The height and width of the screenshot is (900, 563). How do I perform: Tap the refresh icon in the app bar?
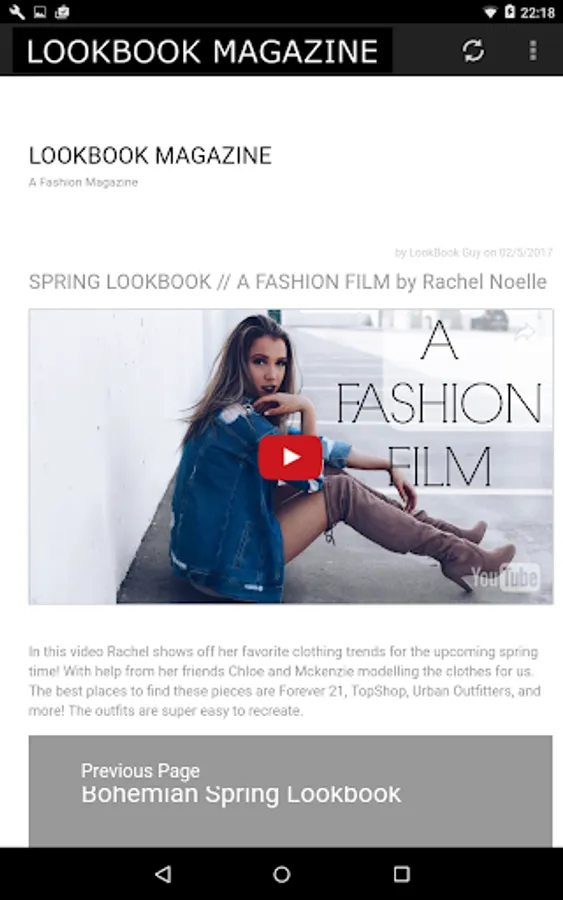pos(473,51)
